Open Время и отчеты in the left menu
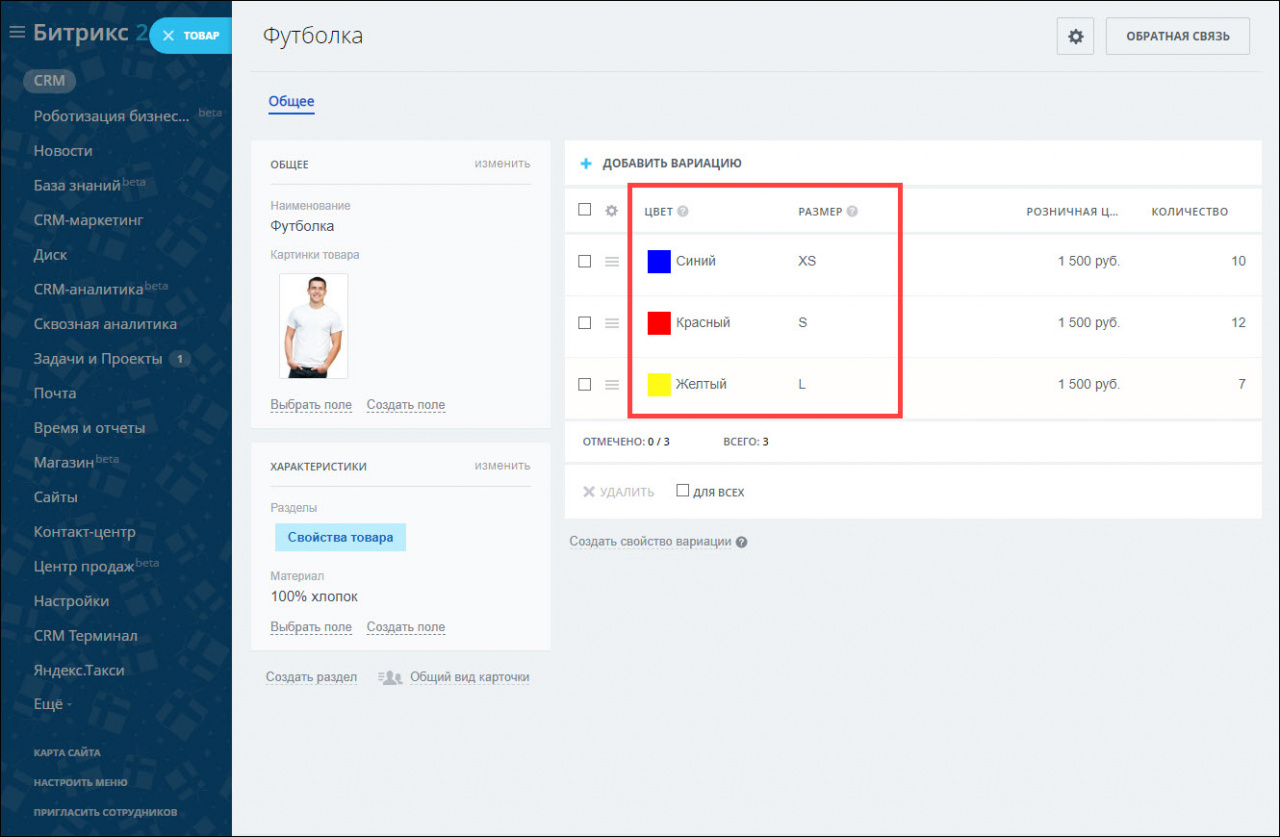The height and width of the screenshot is (837, 1280). pyautogui.click(x=89, y=428)
